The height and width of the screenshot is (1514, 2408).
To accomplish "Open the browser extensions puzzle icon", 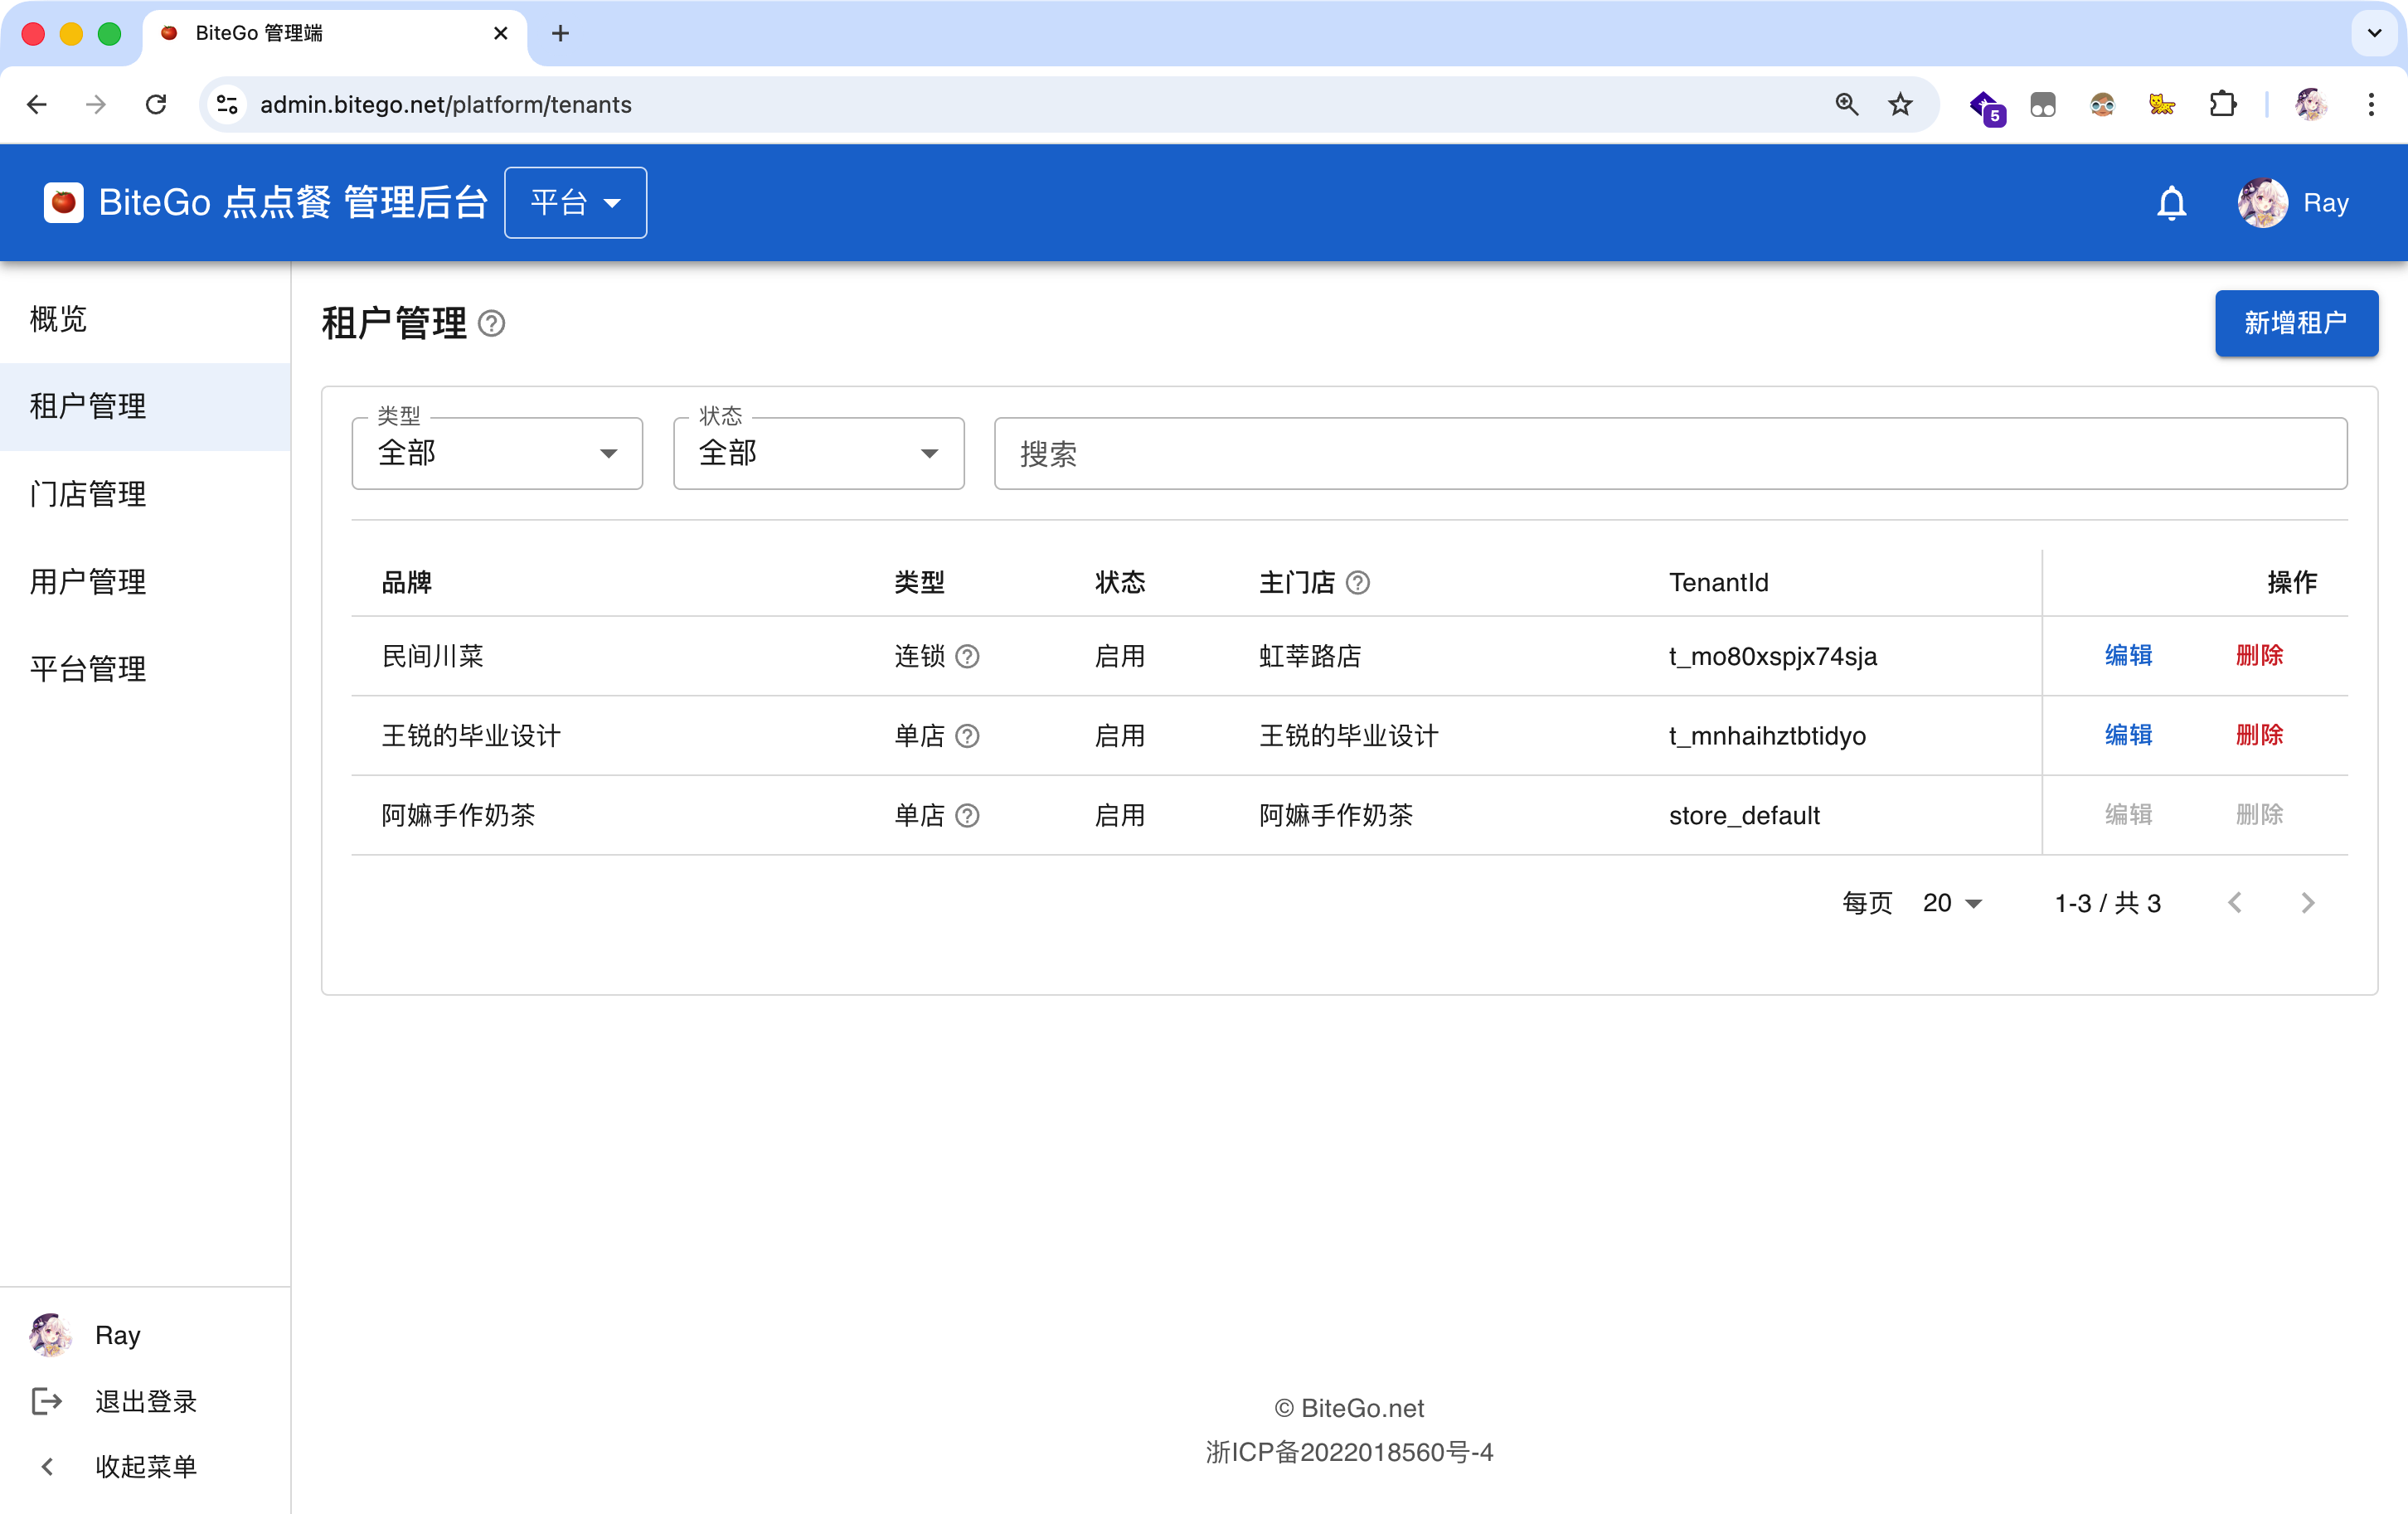I will [x=2222, y=104].
